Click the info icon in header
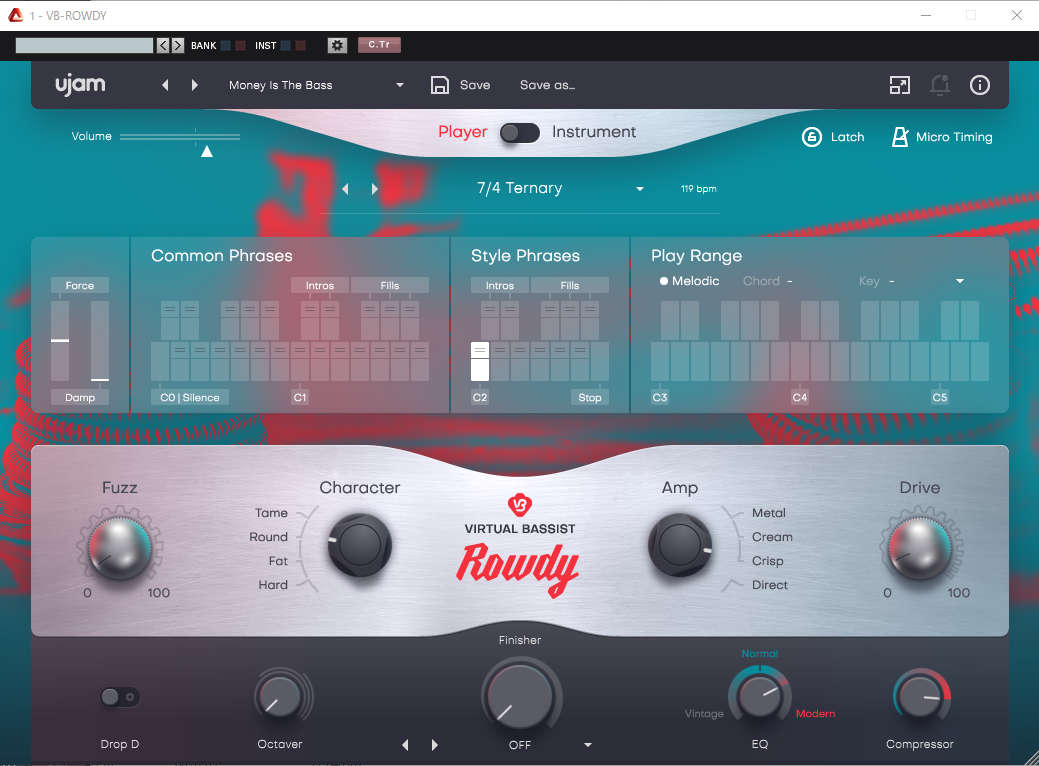Image resolution: width=1039 pixels, height=766 pixels. point(980,85)
